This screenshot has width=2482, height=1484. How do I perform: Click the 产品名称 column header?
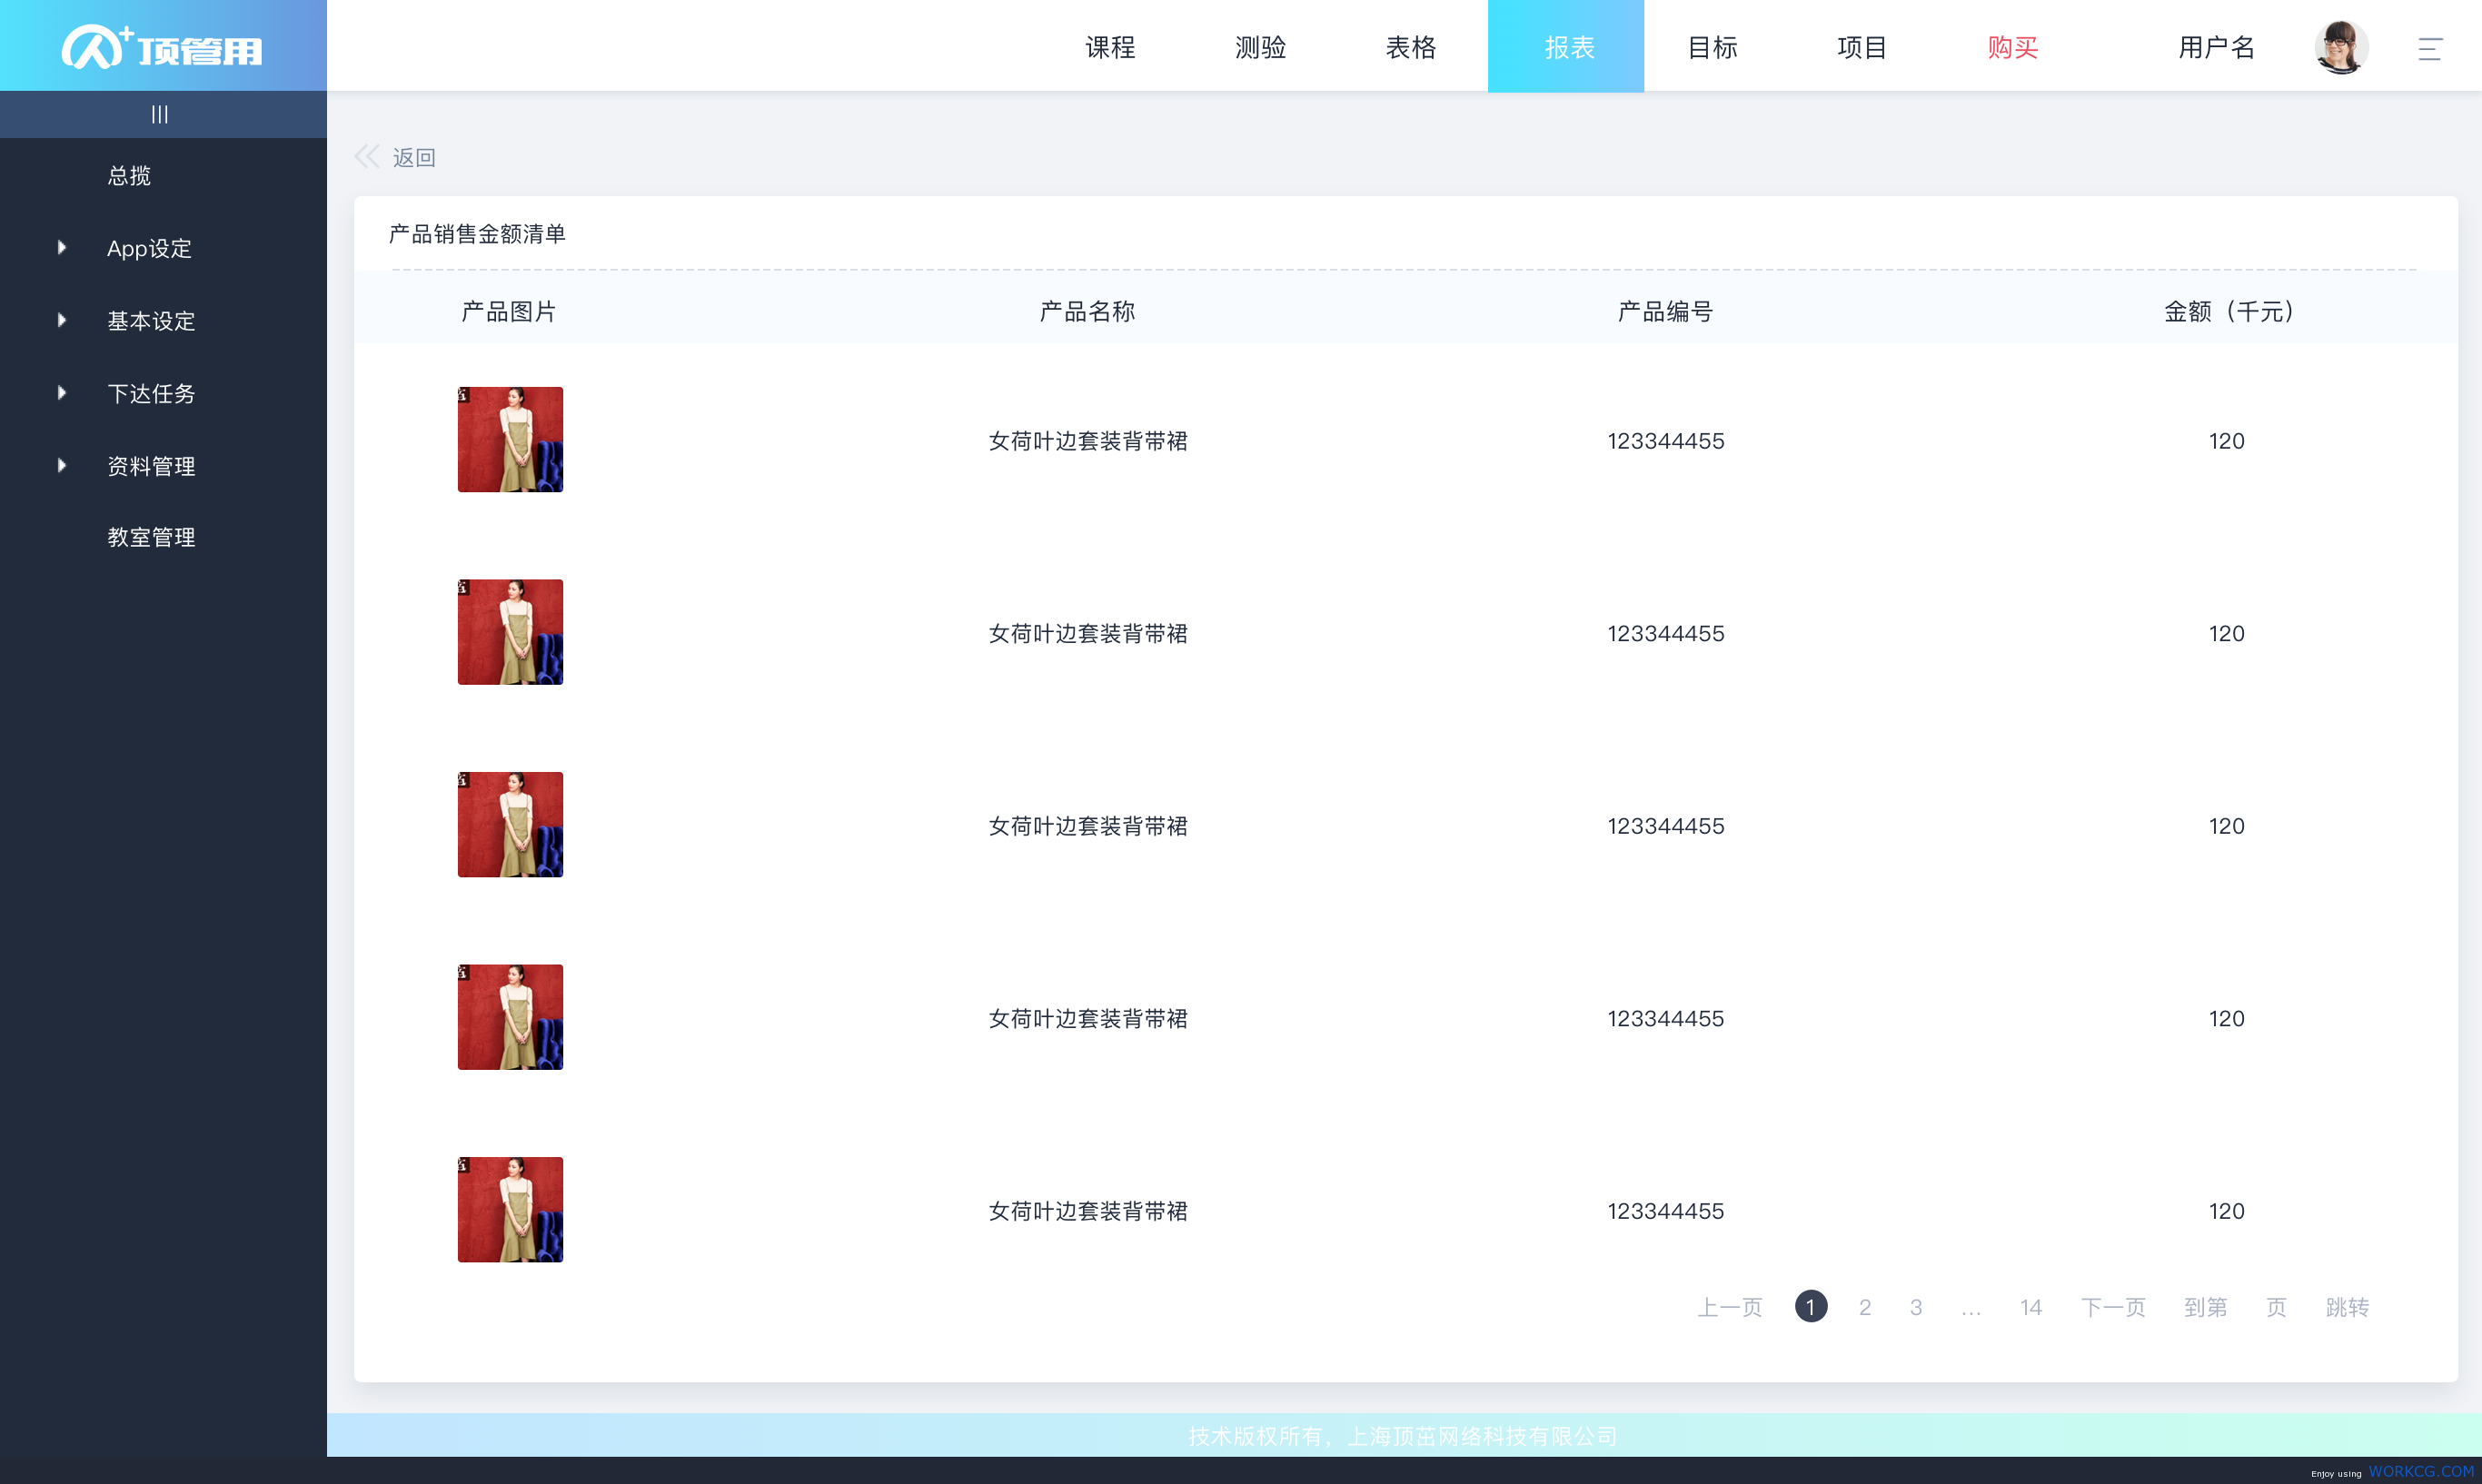click(1087, 311)
